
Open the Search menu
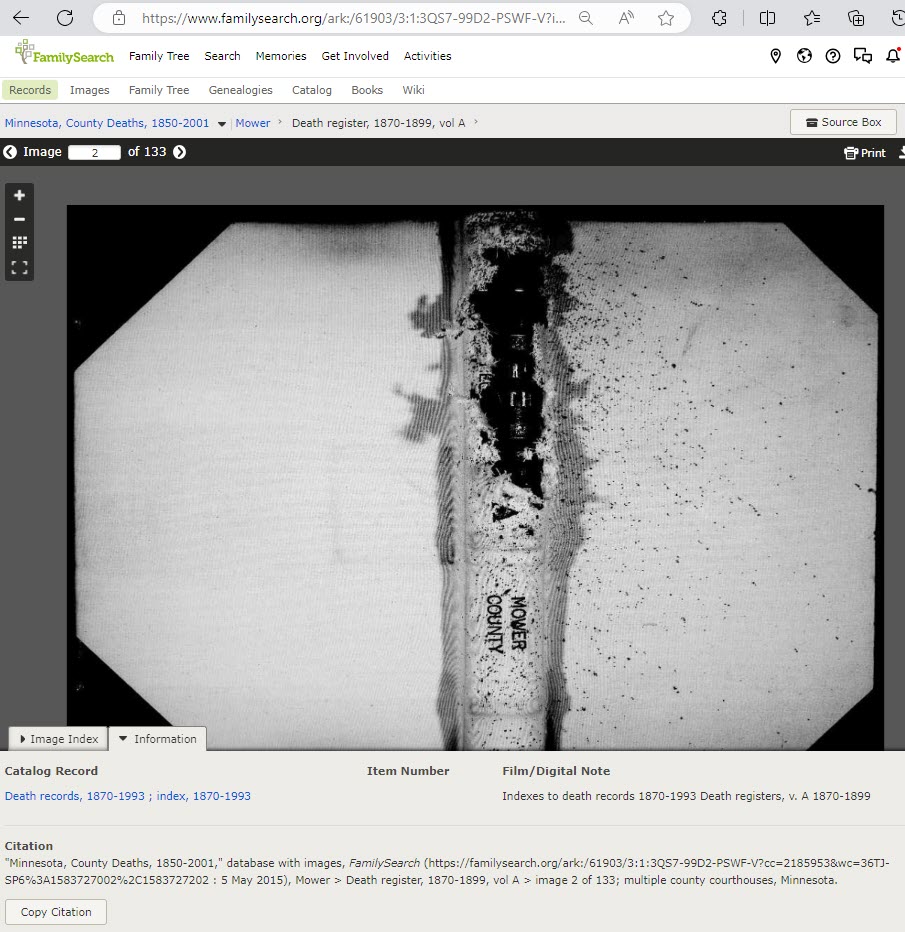pyautogui.click(x=222, y=56)
